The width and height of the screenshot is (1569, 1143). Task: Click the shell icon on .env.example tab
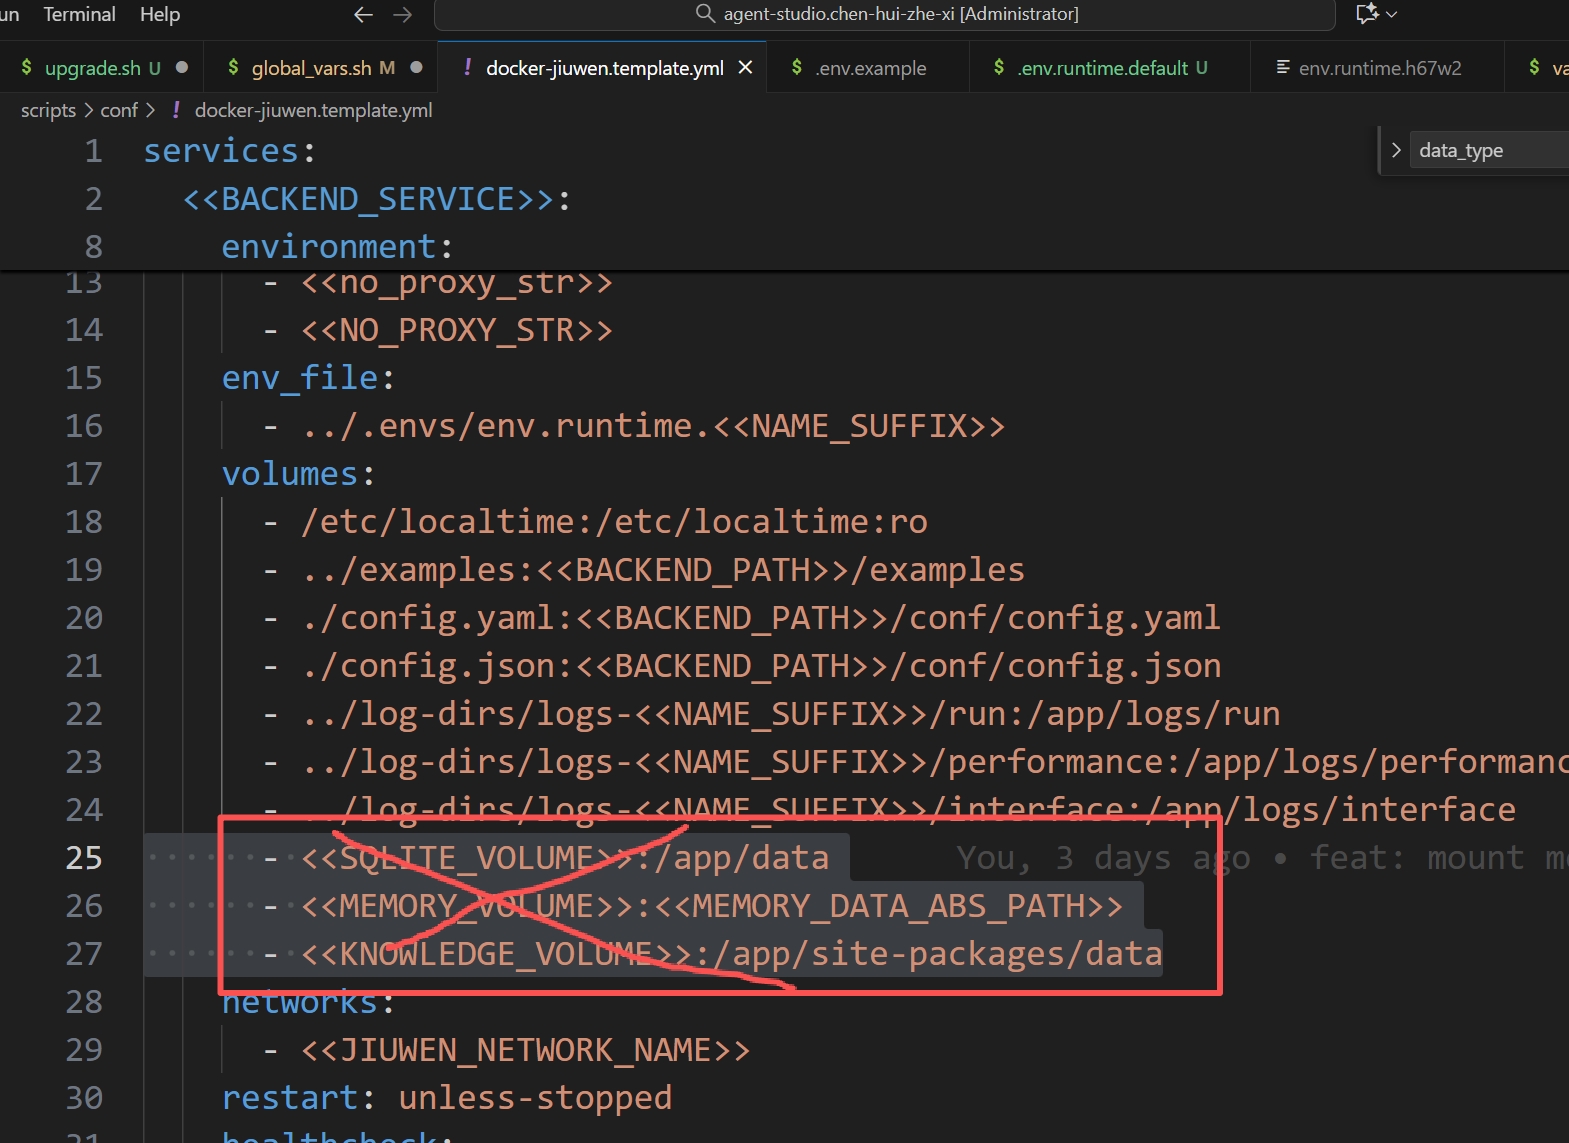(796, 67)
